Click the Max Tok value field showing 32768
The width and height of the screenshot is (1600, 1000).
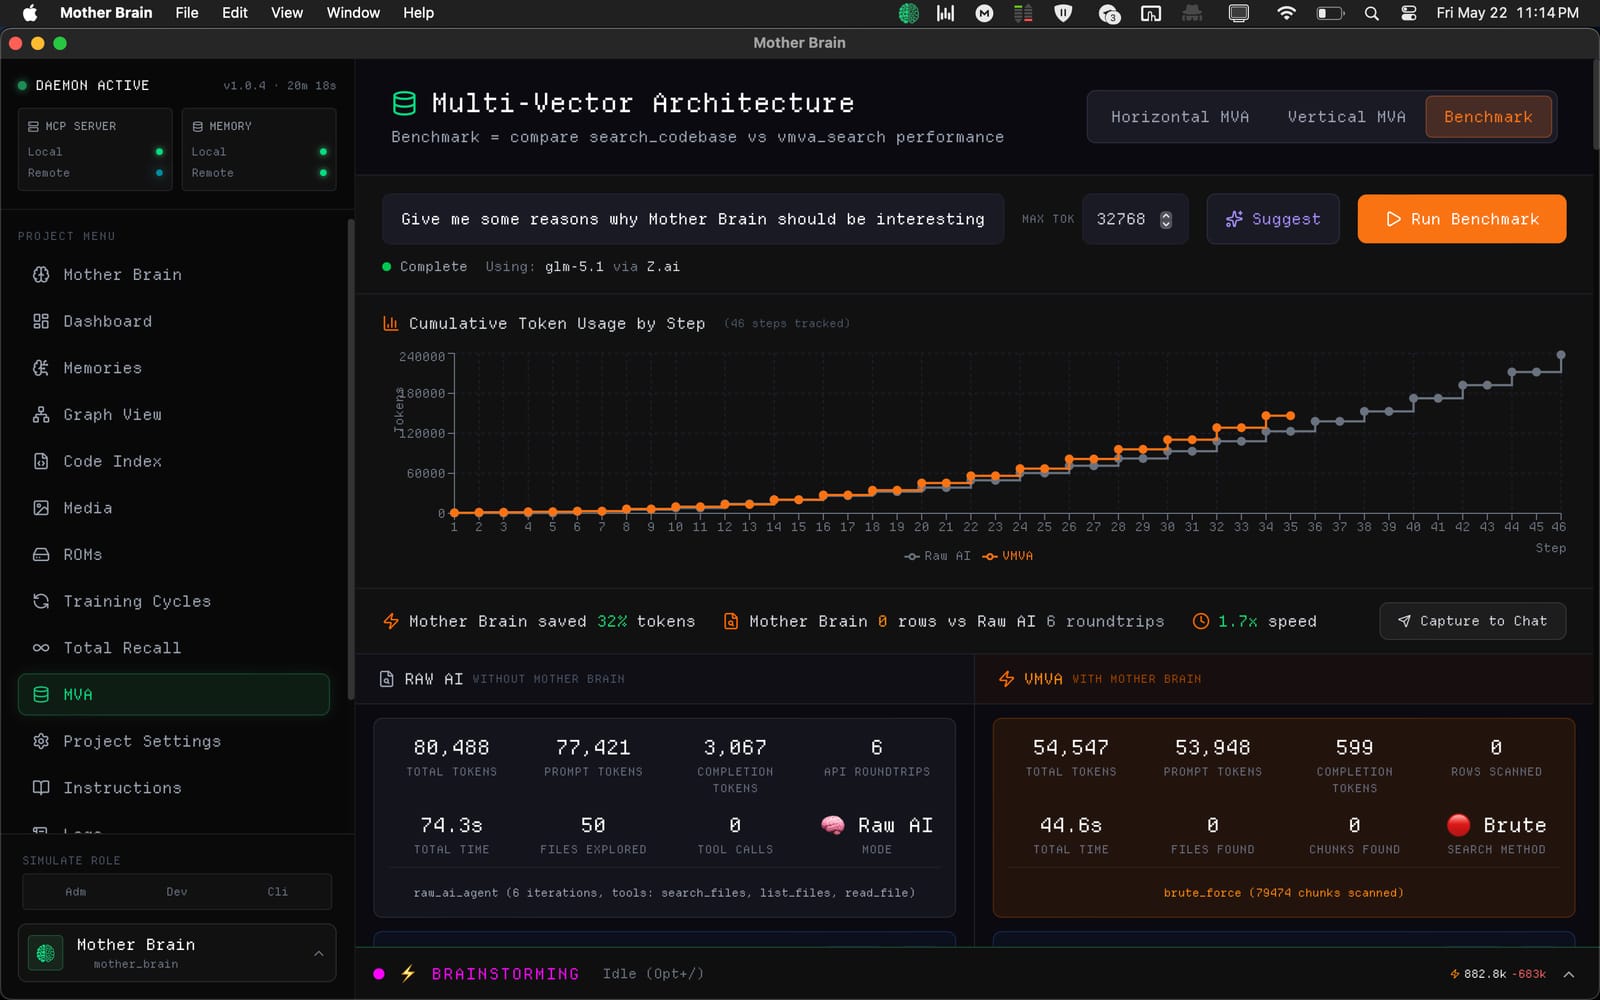[1135, 219]
